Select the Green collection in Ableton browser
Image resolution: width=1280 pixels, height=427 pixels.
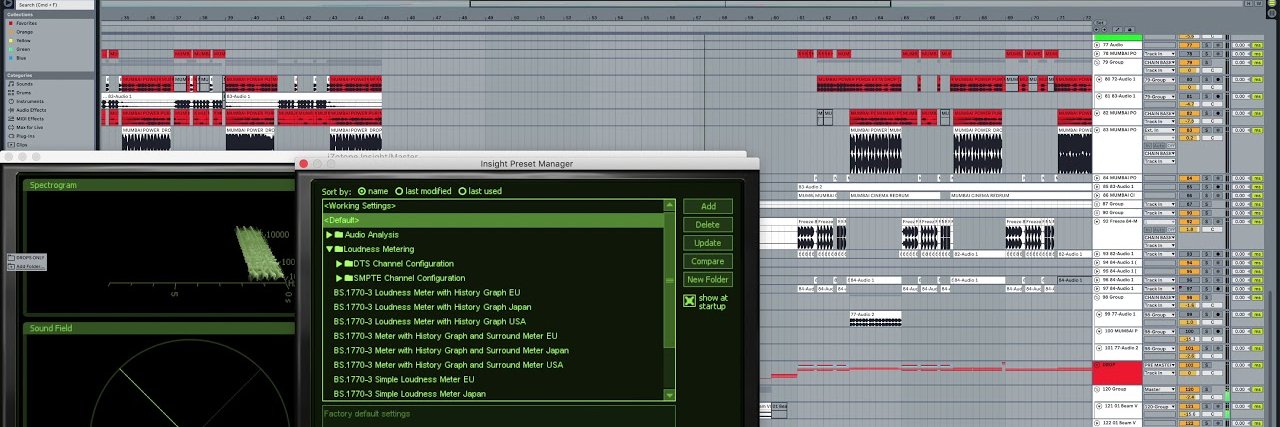22,49
